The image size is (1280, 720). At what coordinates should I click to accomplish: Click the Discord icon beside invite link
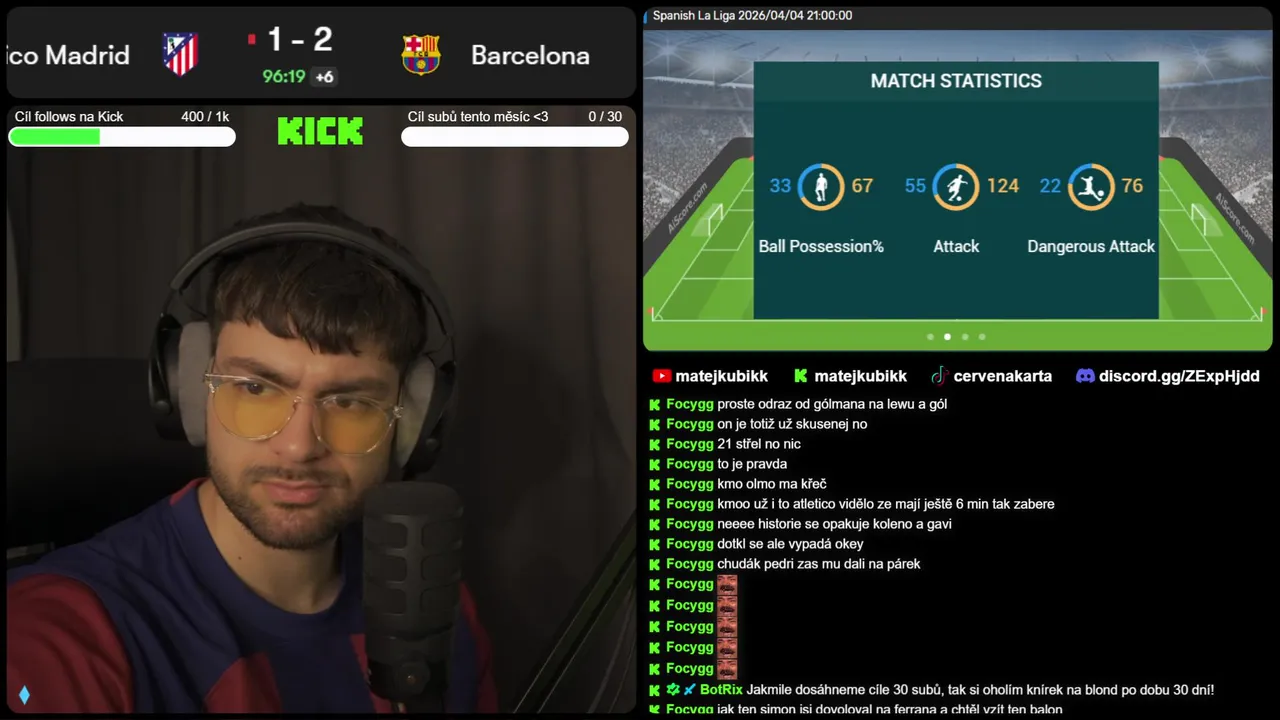(1085, 376)
